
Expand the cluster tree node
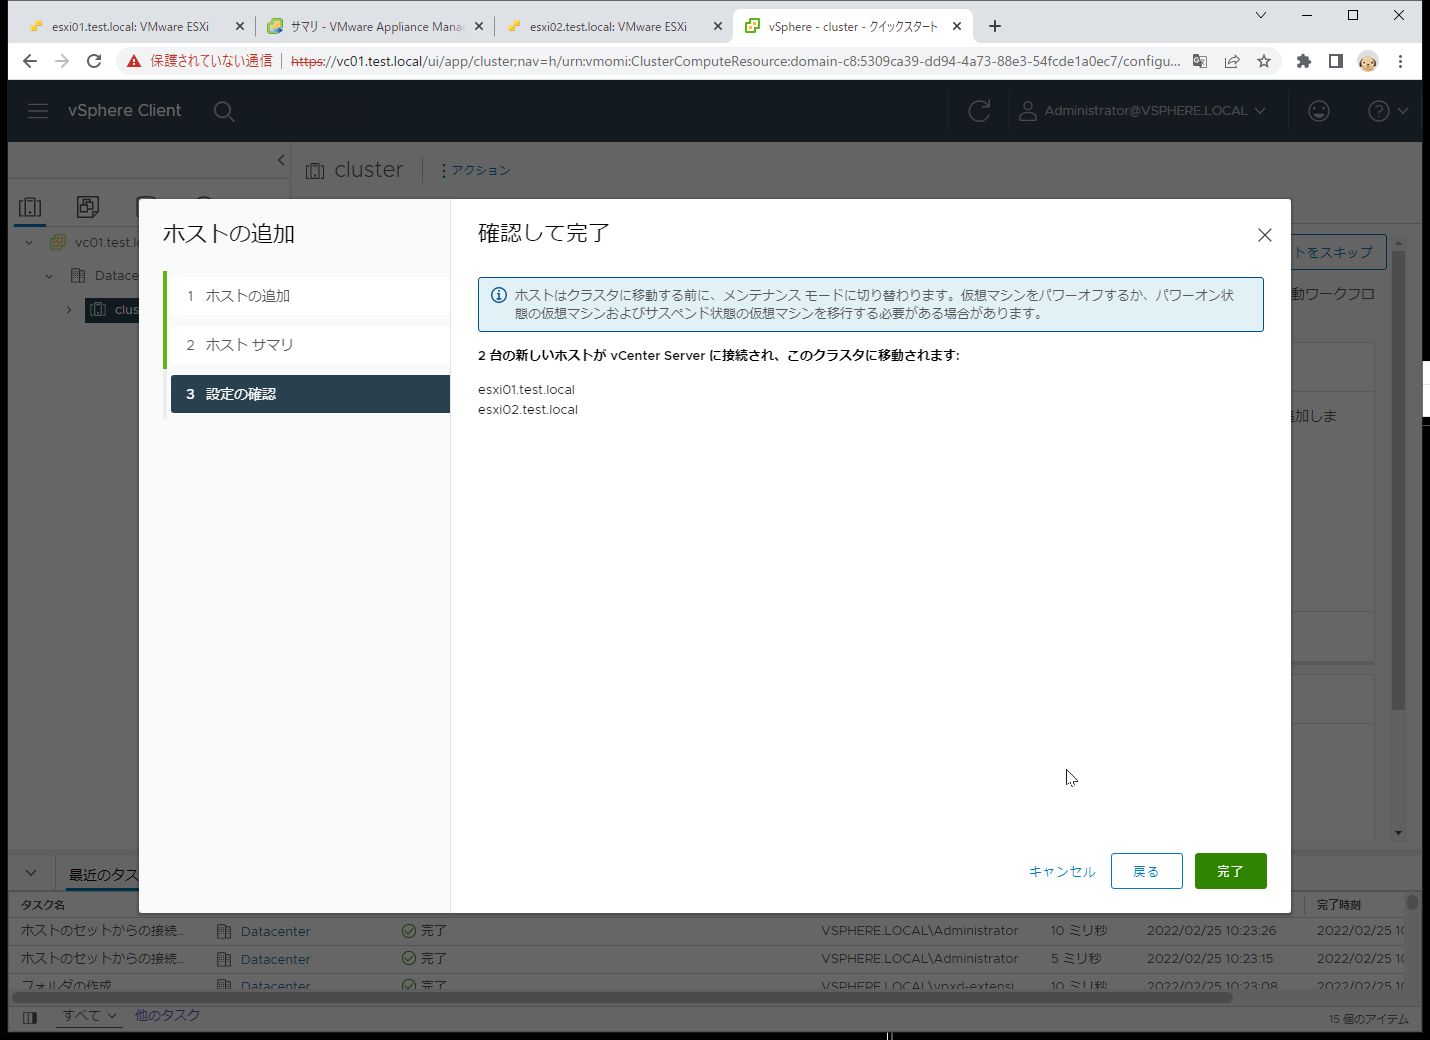(69, 310)
